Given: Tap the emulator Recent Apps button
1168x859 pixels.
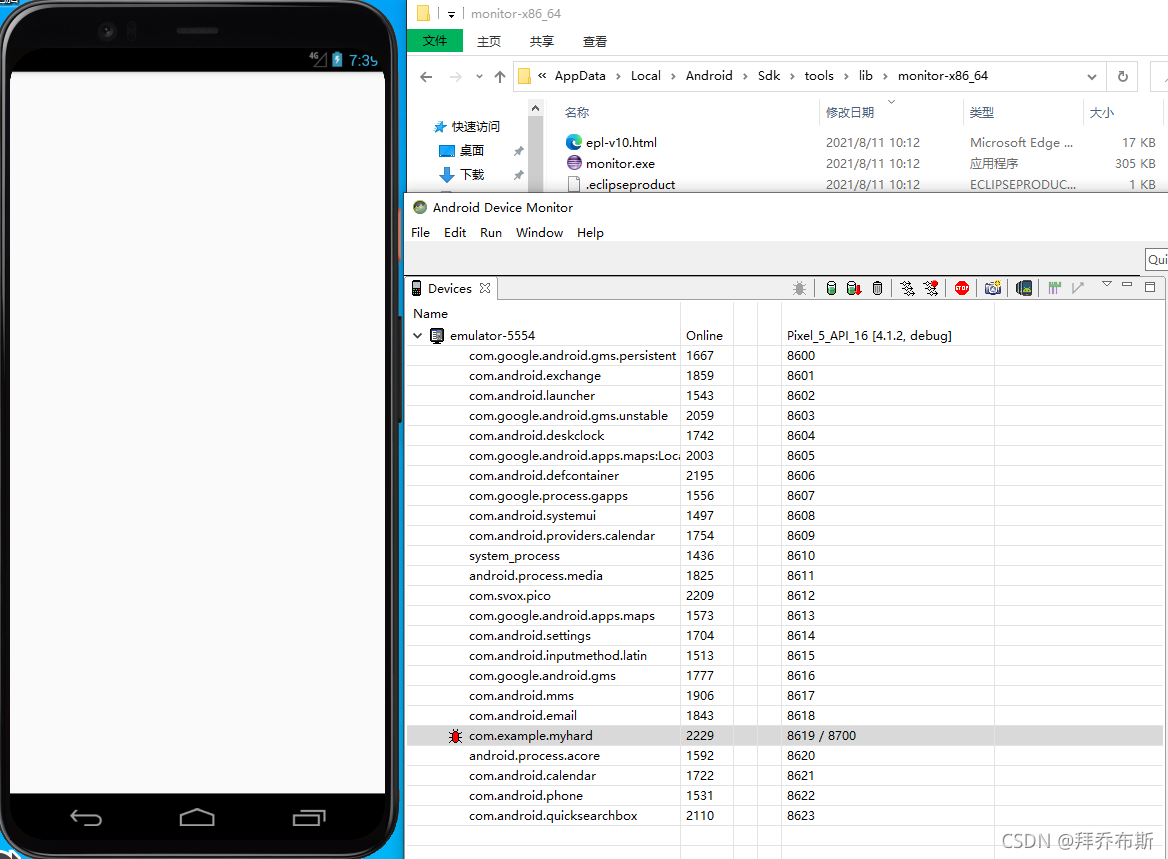Looking at the screenshot, I should click(309, 818).
